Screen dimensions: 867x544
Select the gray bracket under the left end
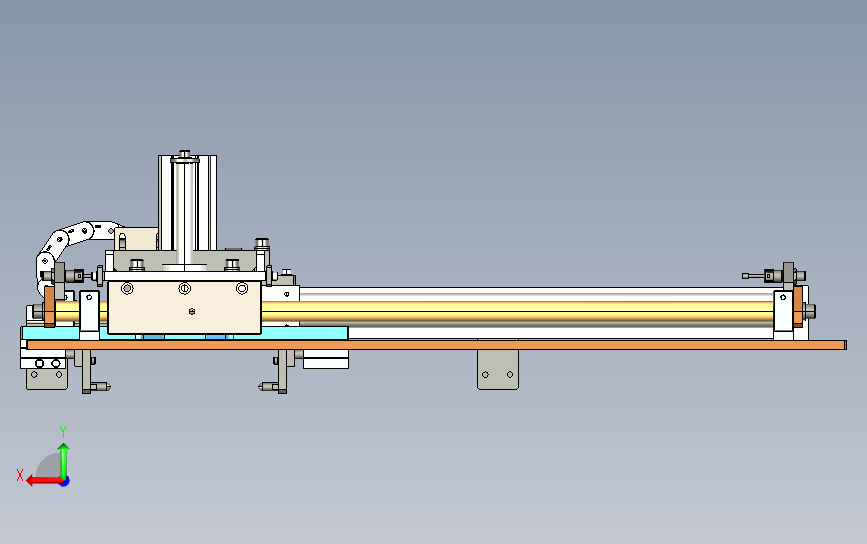47,379
